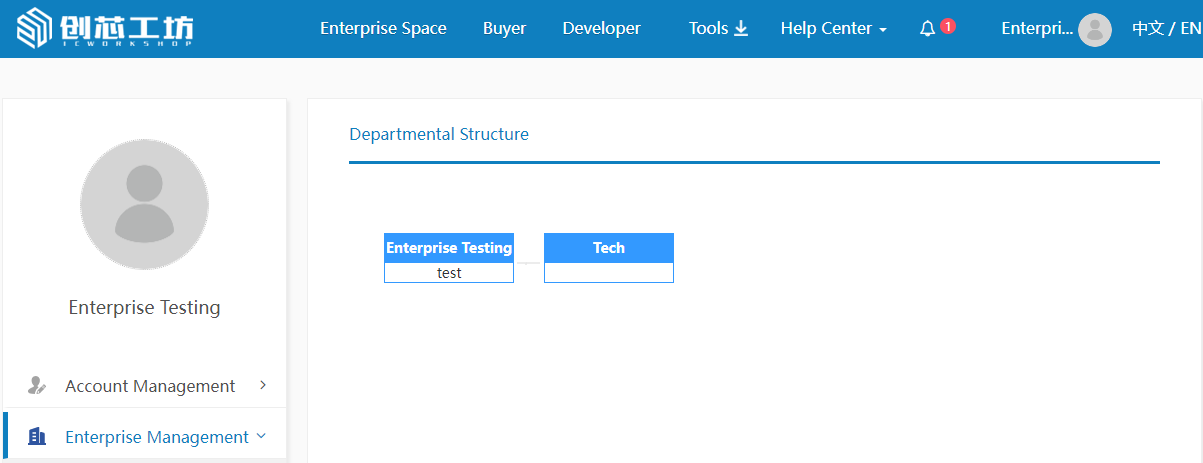Screen dimensions: 1203x463
Task: Click the 创芯工坊 logo in the header
Action: [105, 29]
